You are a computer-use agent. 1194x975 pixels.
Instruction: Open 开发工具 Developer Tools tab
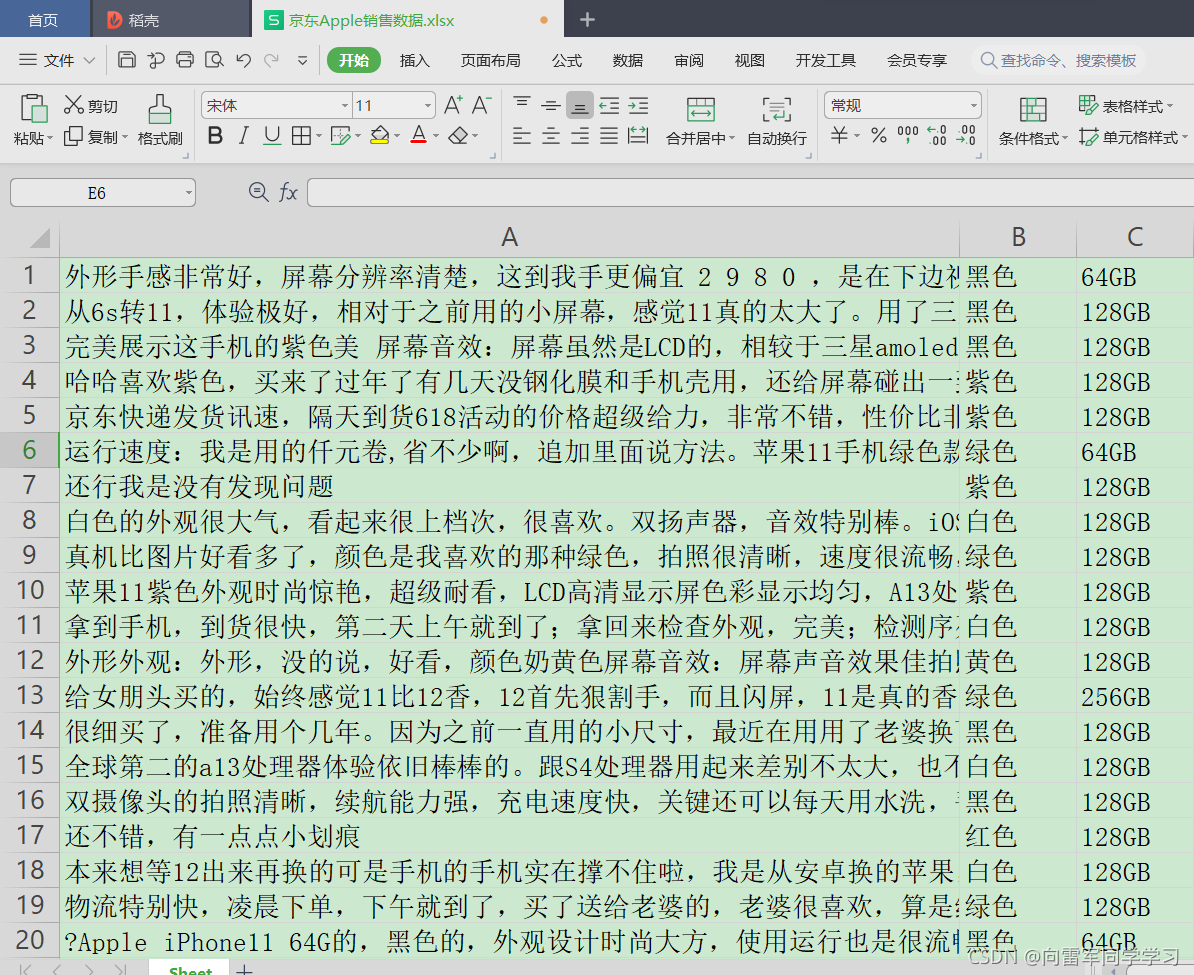825,60
